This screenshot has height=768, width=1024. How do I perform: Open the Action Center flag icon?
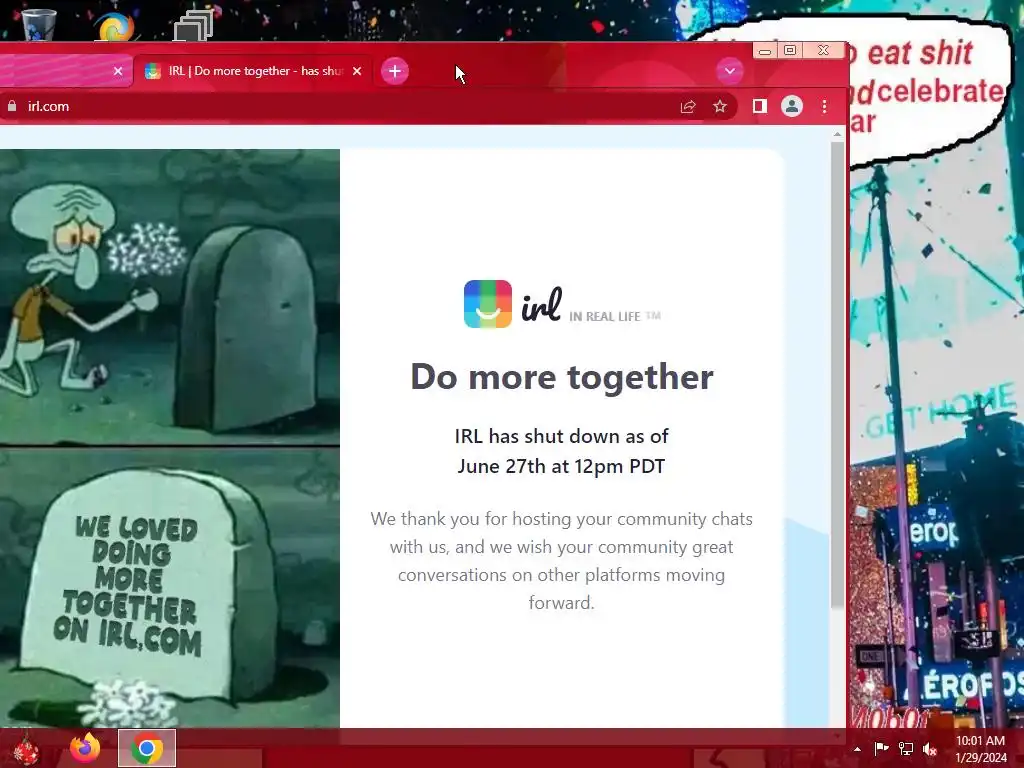[881, 749]
